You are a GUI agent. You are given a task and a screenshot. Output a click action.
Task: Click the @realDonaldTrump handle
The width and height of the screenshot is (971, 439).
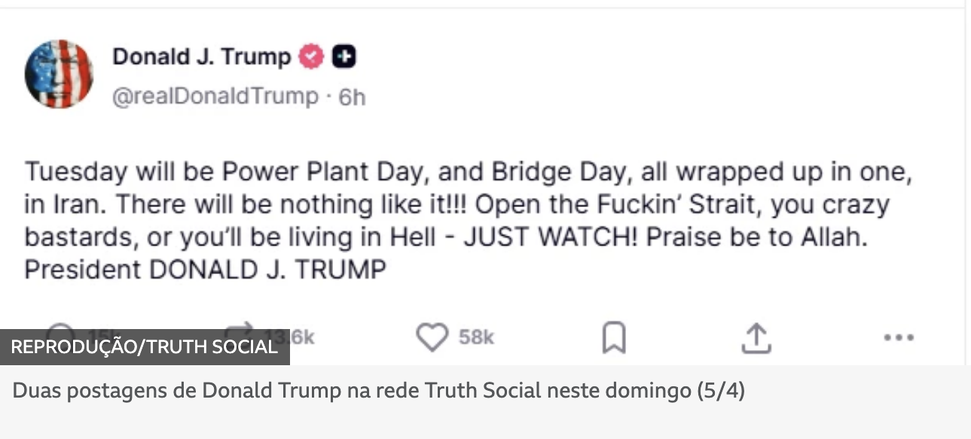tap(215, 97)
